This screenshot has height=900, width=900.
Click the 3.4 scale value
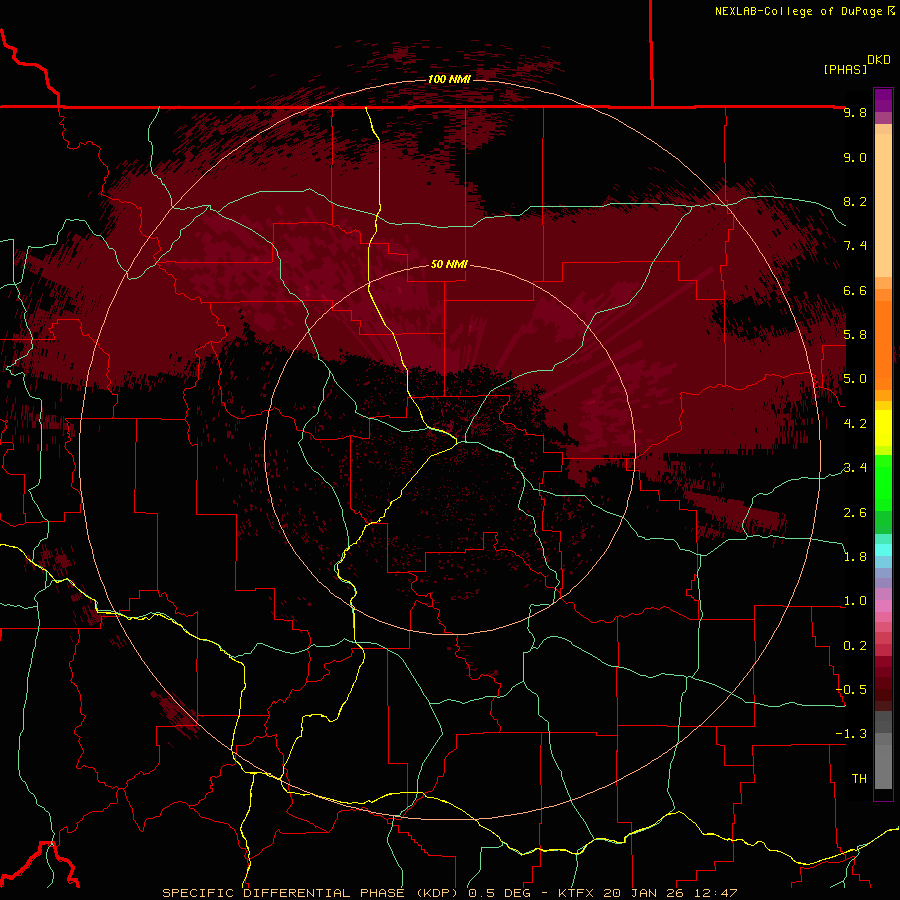pyautogui.click(x=855, y=468)
